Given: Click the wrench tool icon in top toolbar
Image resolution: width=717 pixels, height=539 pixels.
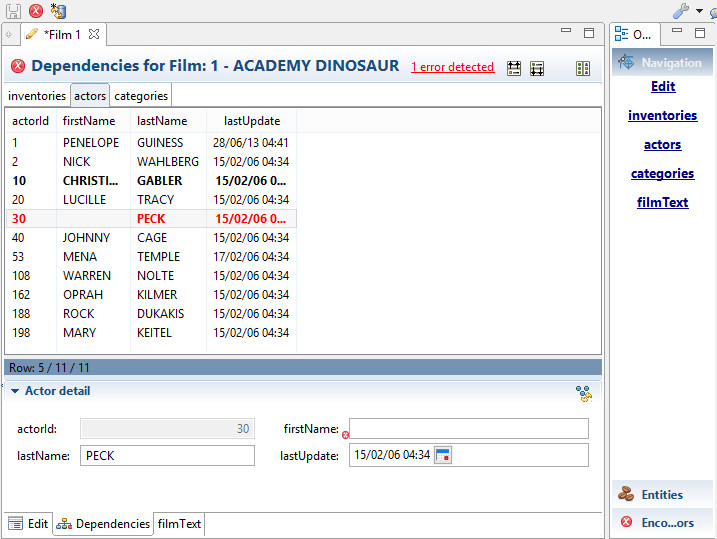Looking at the screenshot, I should tap(682, 11).
